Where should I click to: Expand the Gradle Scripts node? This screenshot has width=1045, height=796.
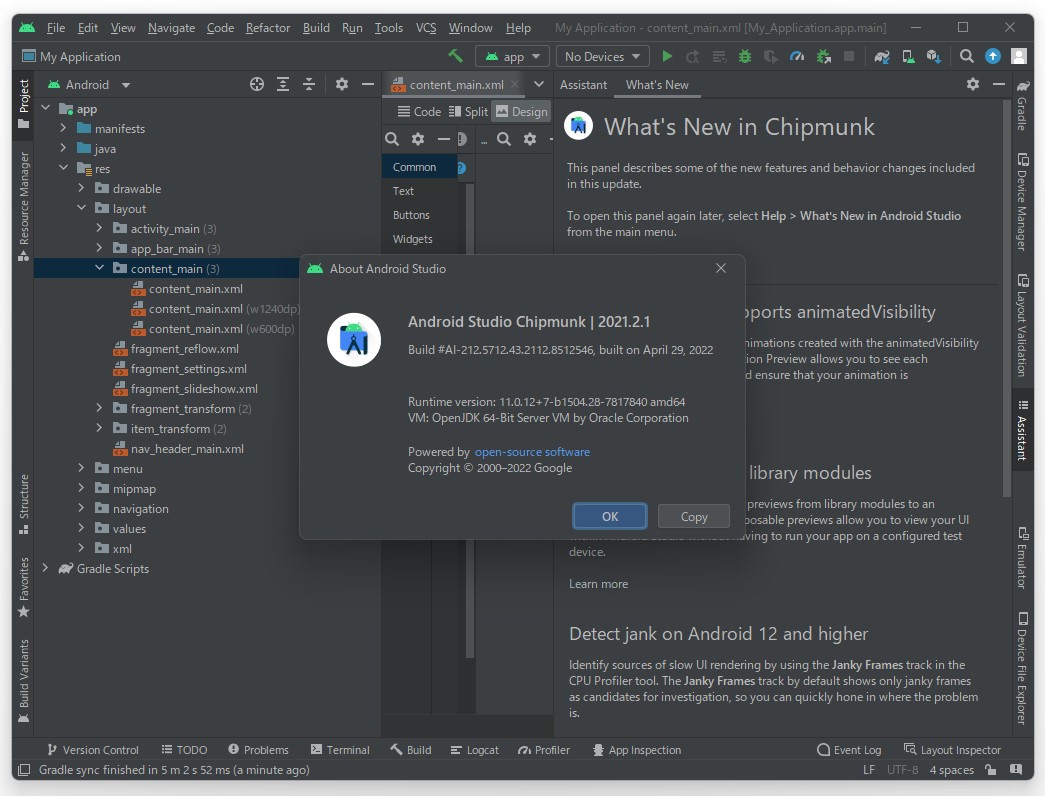pos(45,568)
